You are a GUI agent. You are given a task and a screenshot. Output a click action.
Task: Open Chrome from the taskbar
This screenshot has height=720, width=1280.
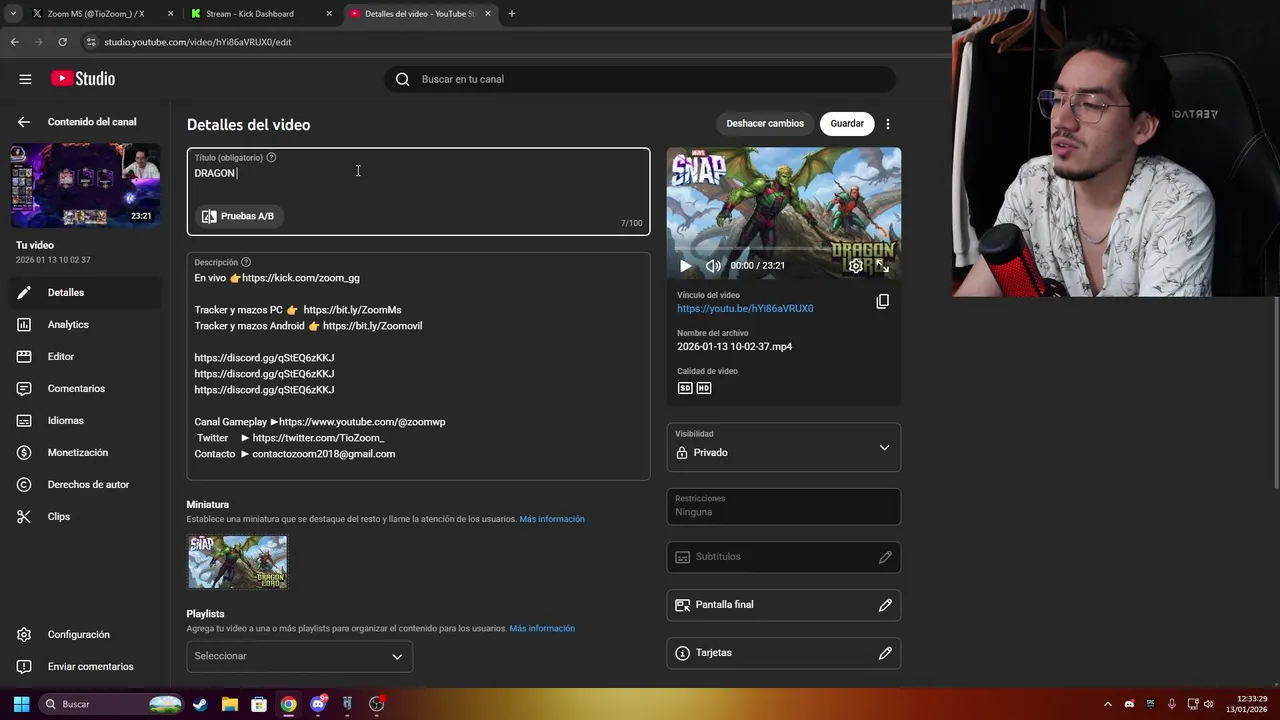[x=288, y=704]
